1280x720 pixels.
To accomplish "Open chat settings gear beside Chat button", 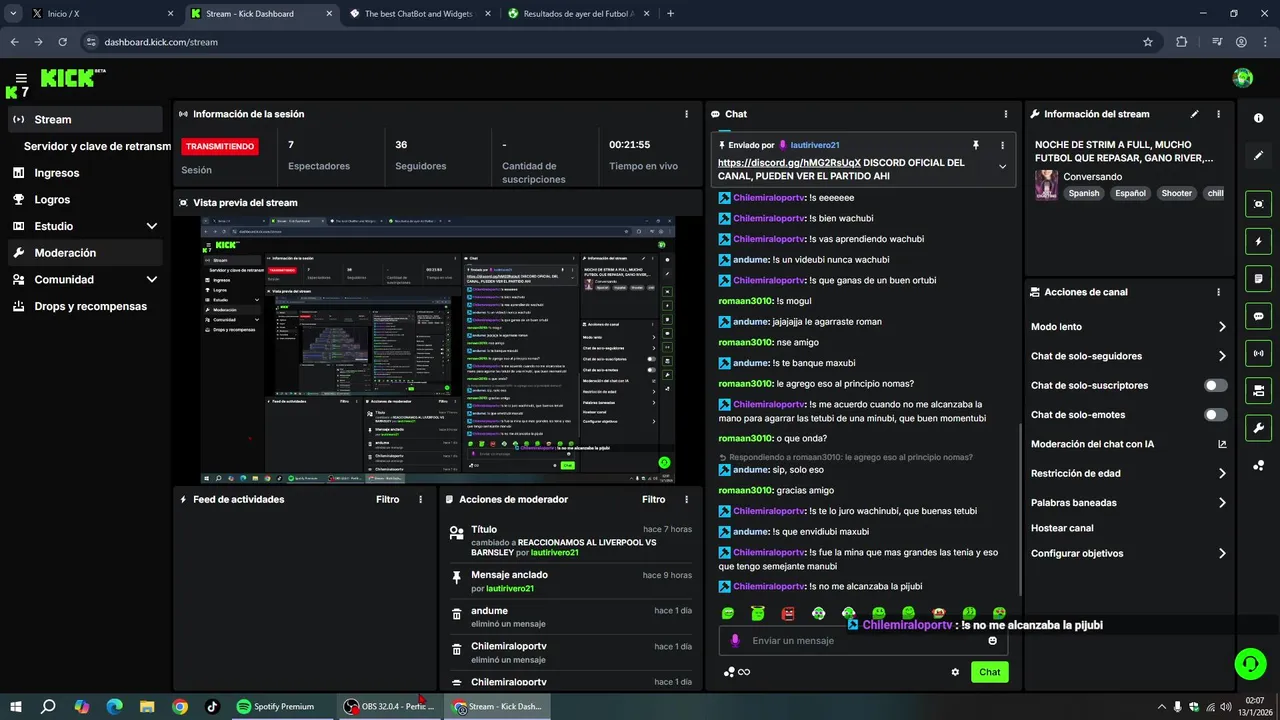I will (955, 672).
